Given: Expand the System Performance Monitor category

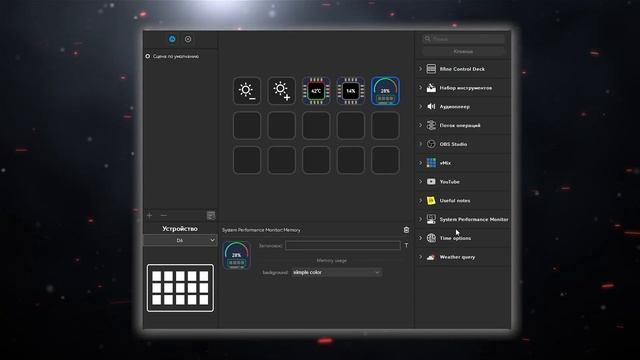Looking at the screenshot, I should coord(420,219).
